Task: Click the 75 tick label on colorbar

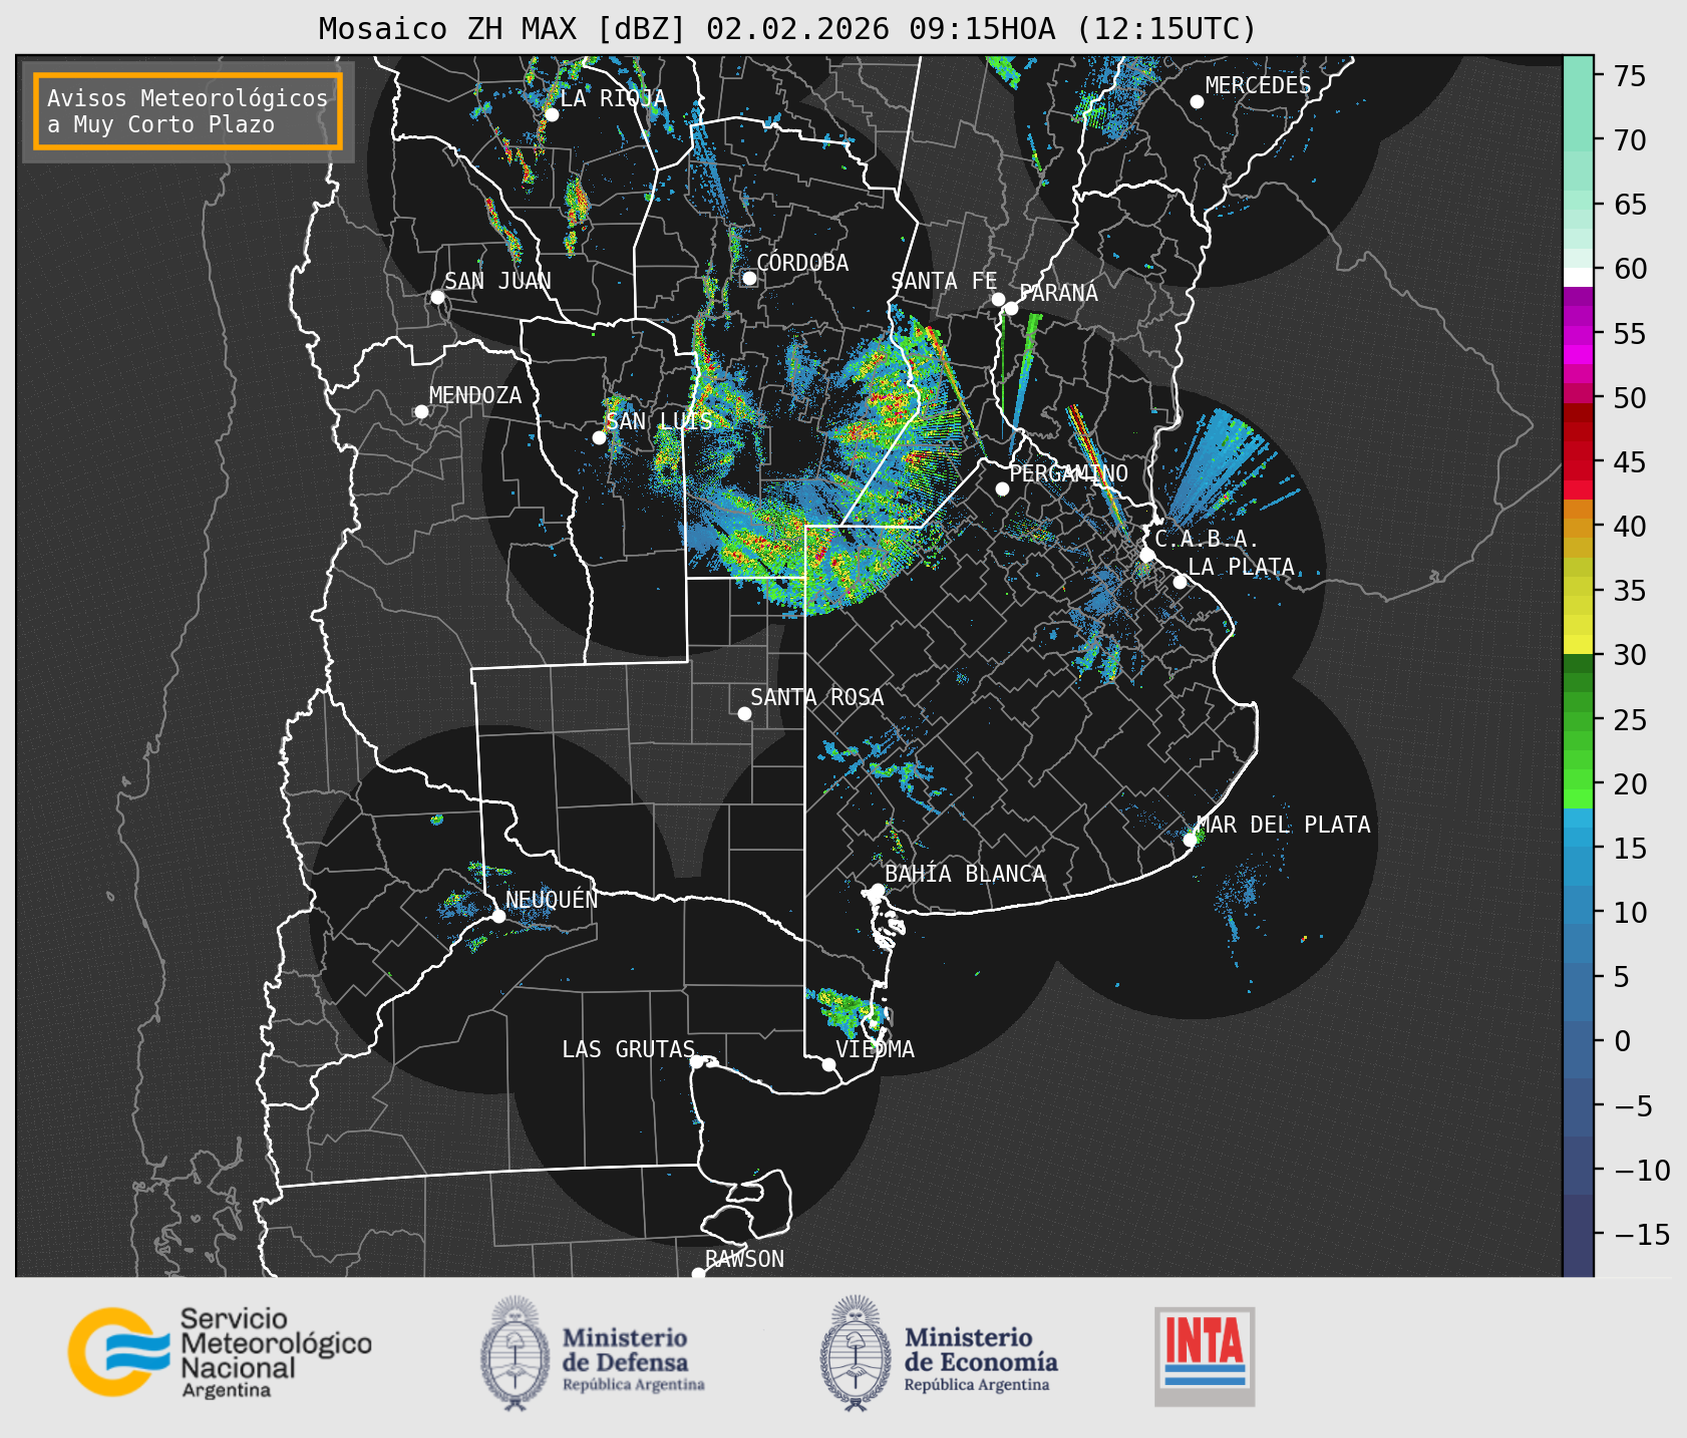Action: (1630, 76)
